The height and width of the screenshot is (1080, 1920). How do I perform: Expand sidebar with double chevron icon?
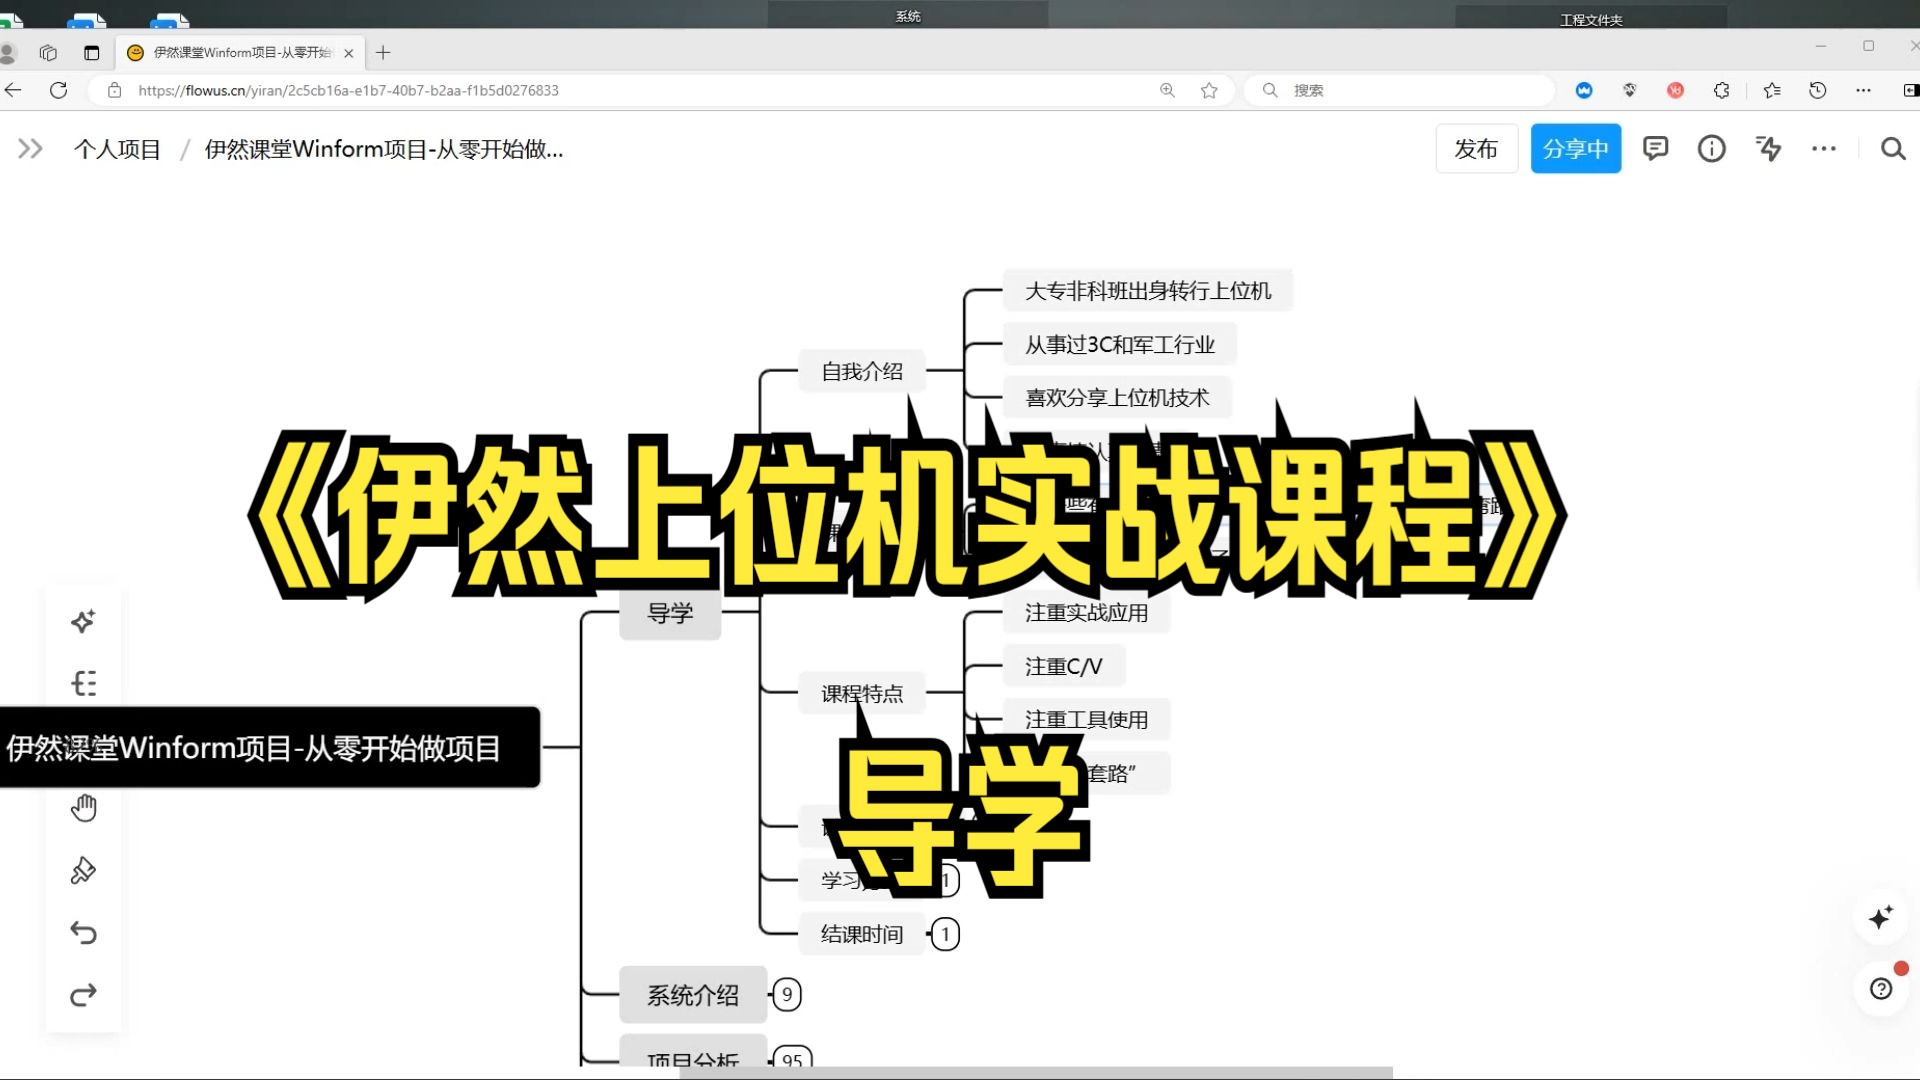tap(30, 149)
